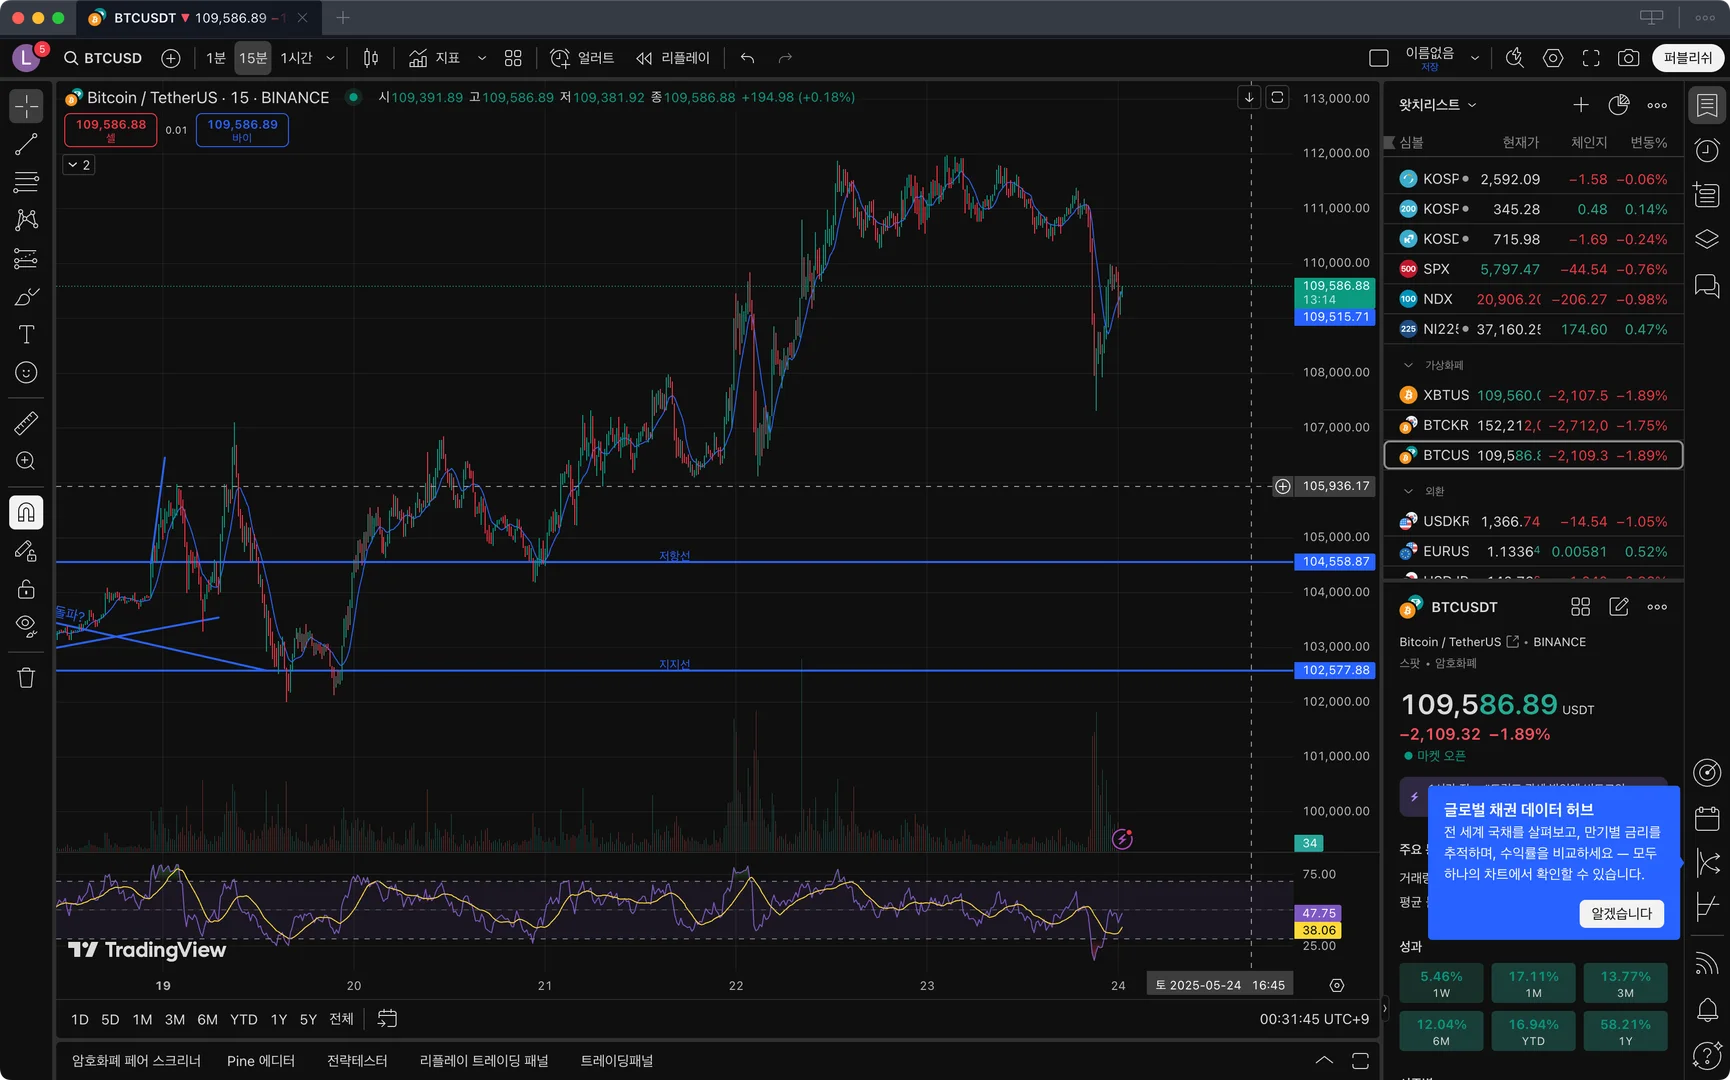The width and height of the screenshot is (1730, 1080).
Task: Click the candlestick chart type icon
Action: click(371, 58)
